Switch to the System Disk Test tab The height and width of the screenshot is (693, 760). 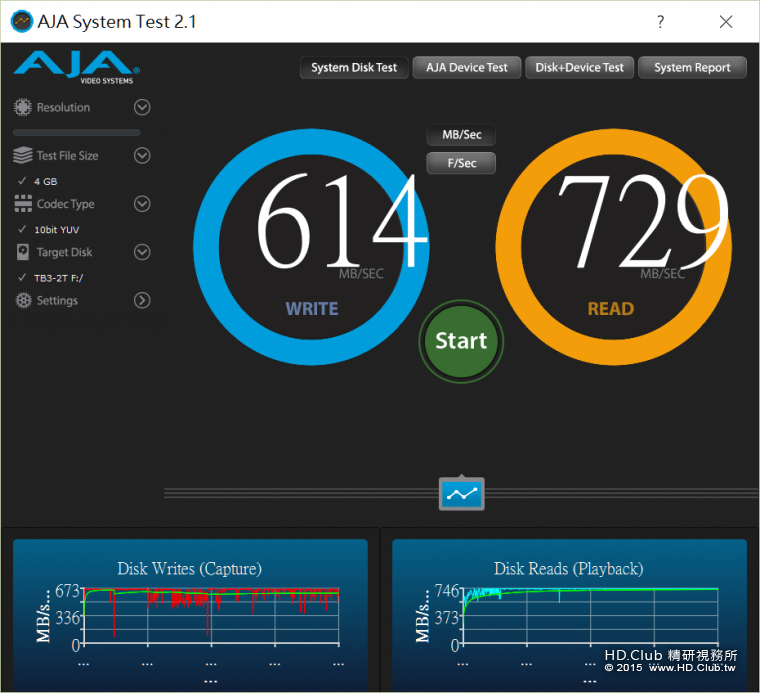353,68
